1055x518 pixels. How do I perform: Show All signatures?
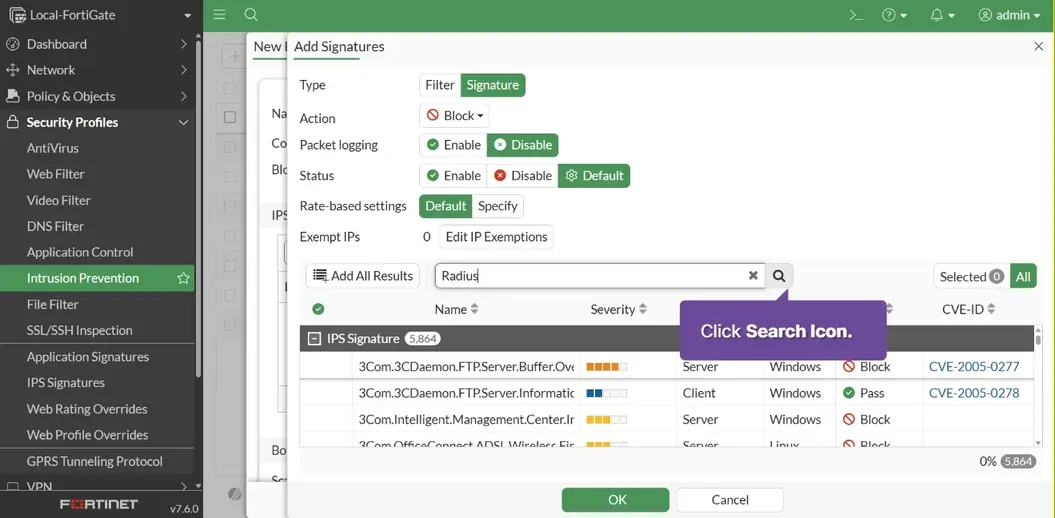1023,276
